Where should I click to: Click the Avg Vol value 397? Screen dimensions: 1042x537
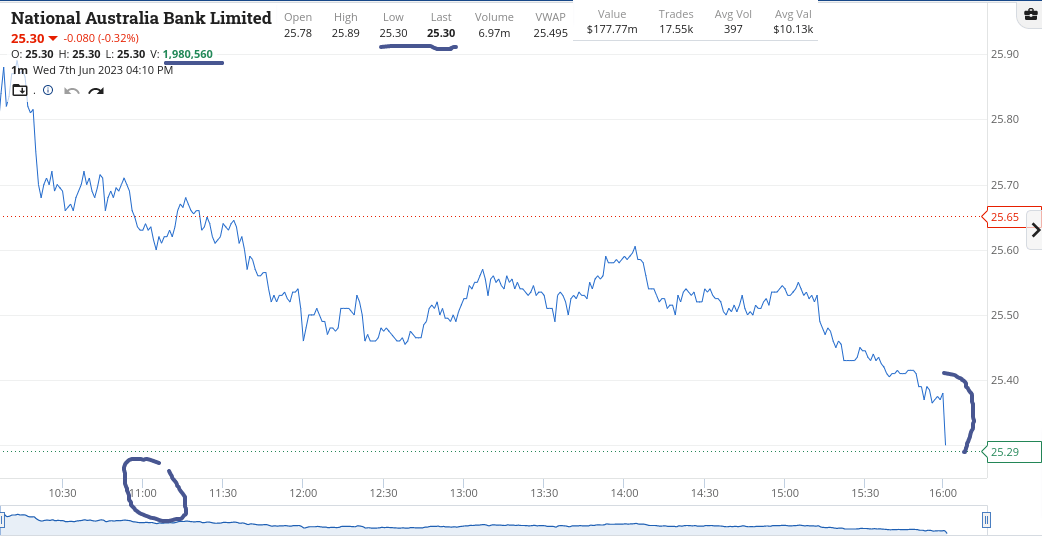point(734,29)
